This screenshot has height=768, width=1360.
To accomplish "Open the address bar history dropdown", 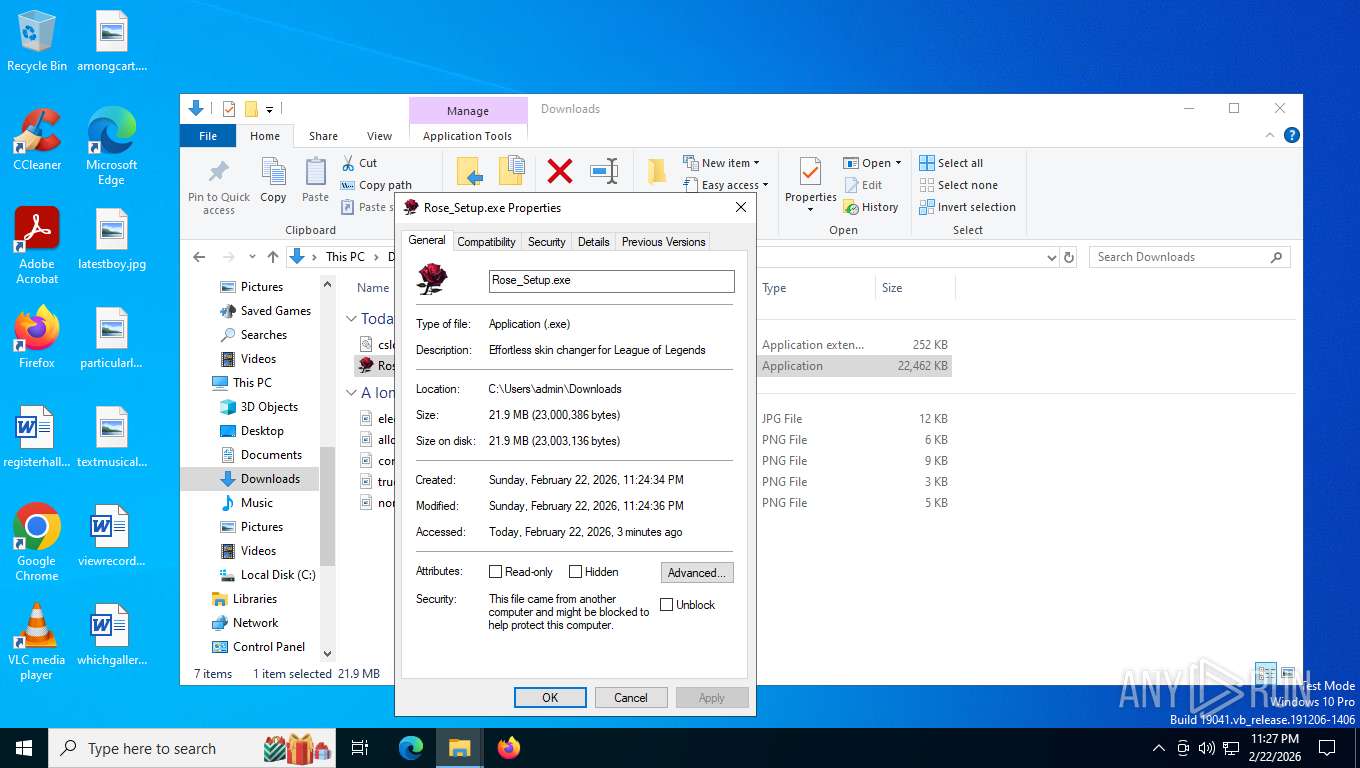I will pyautogui.click(x=1051, y=257).
